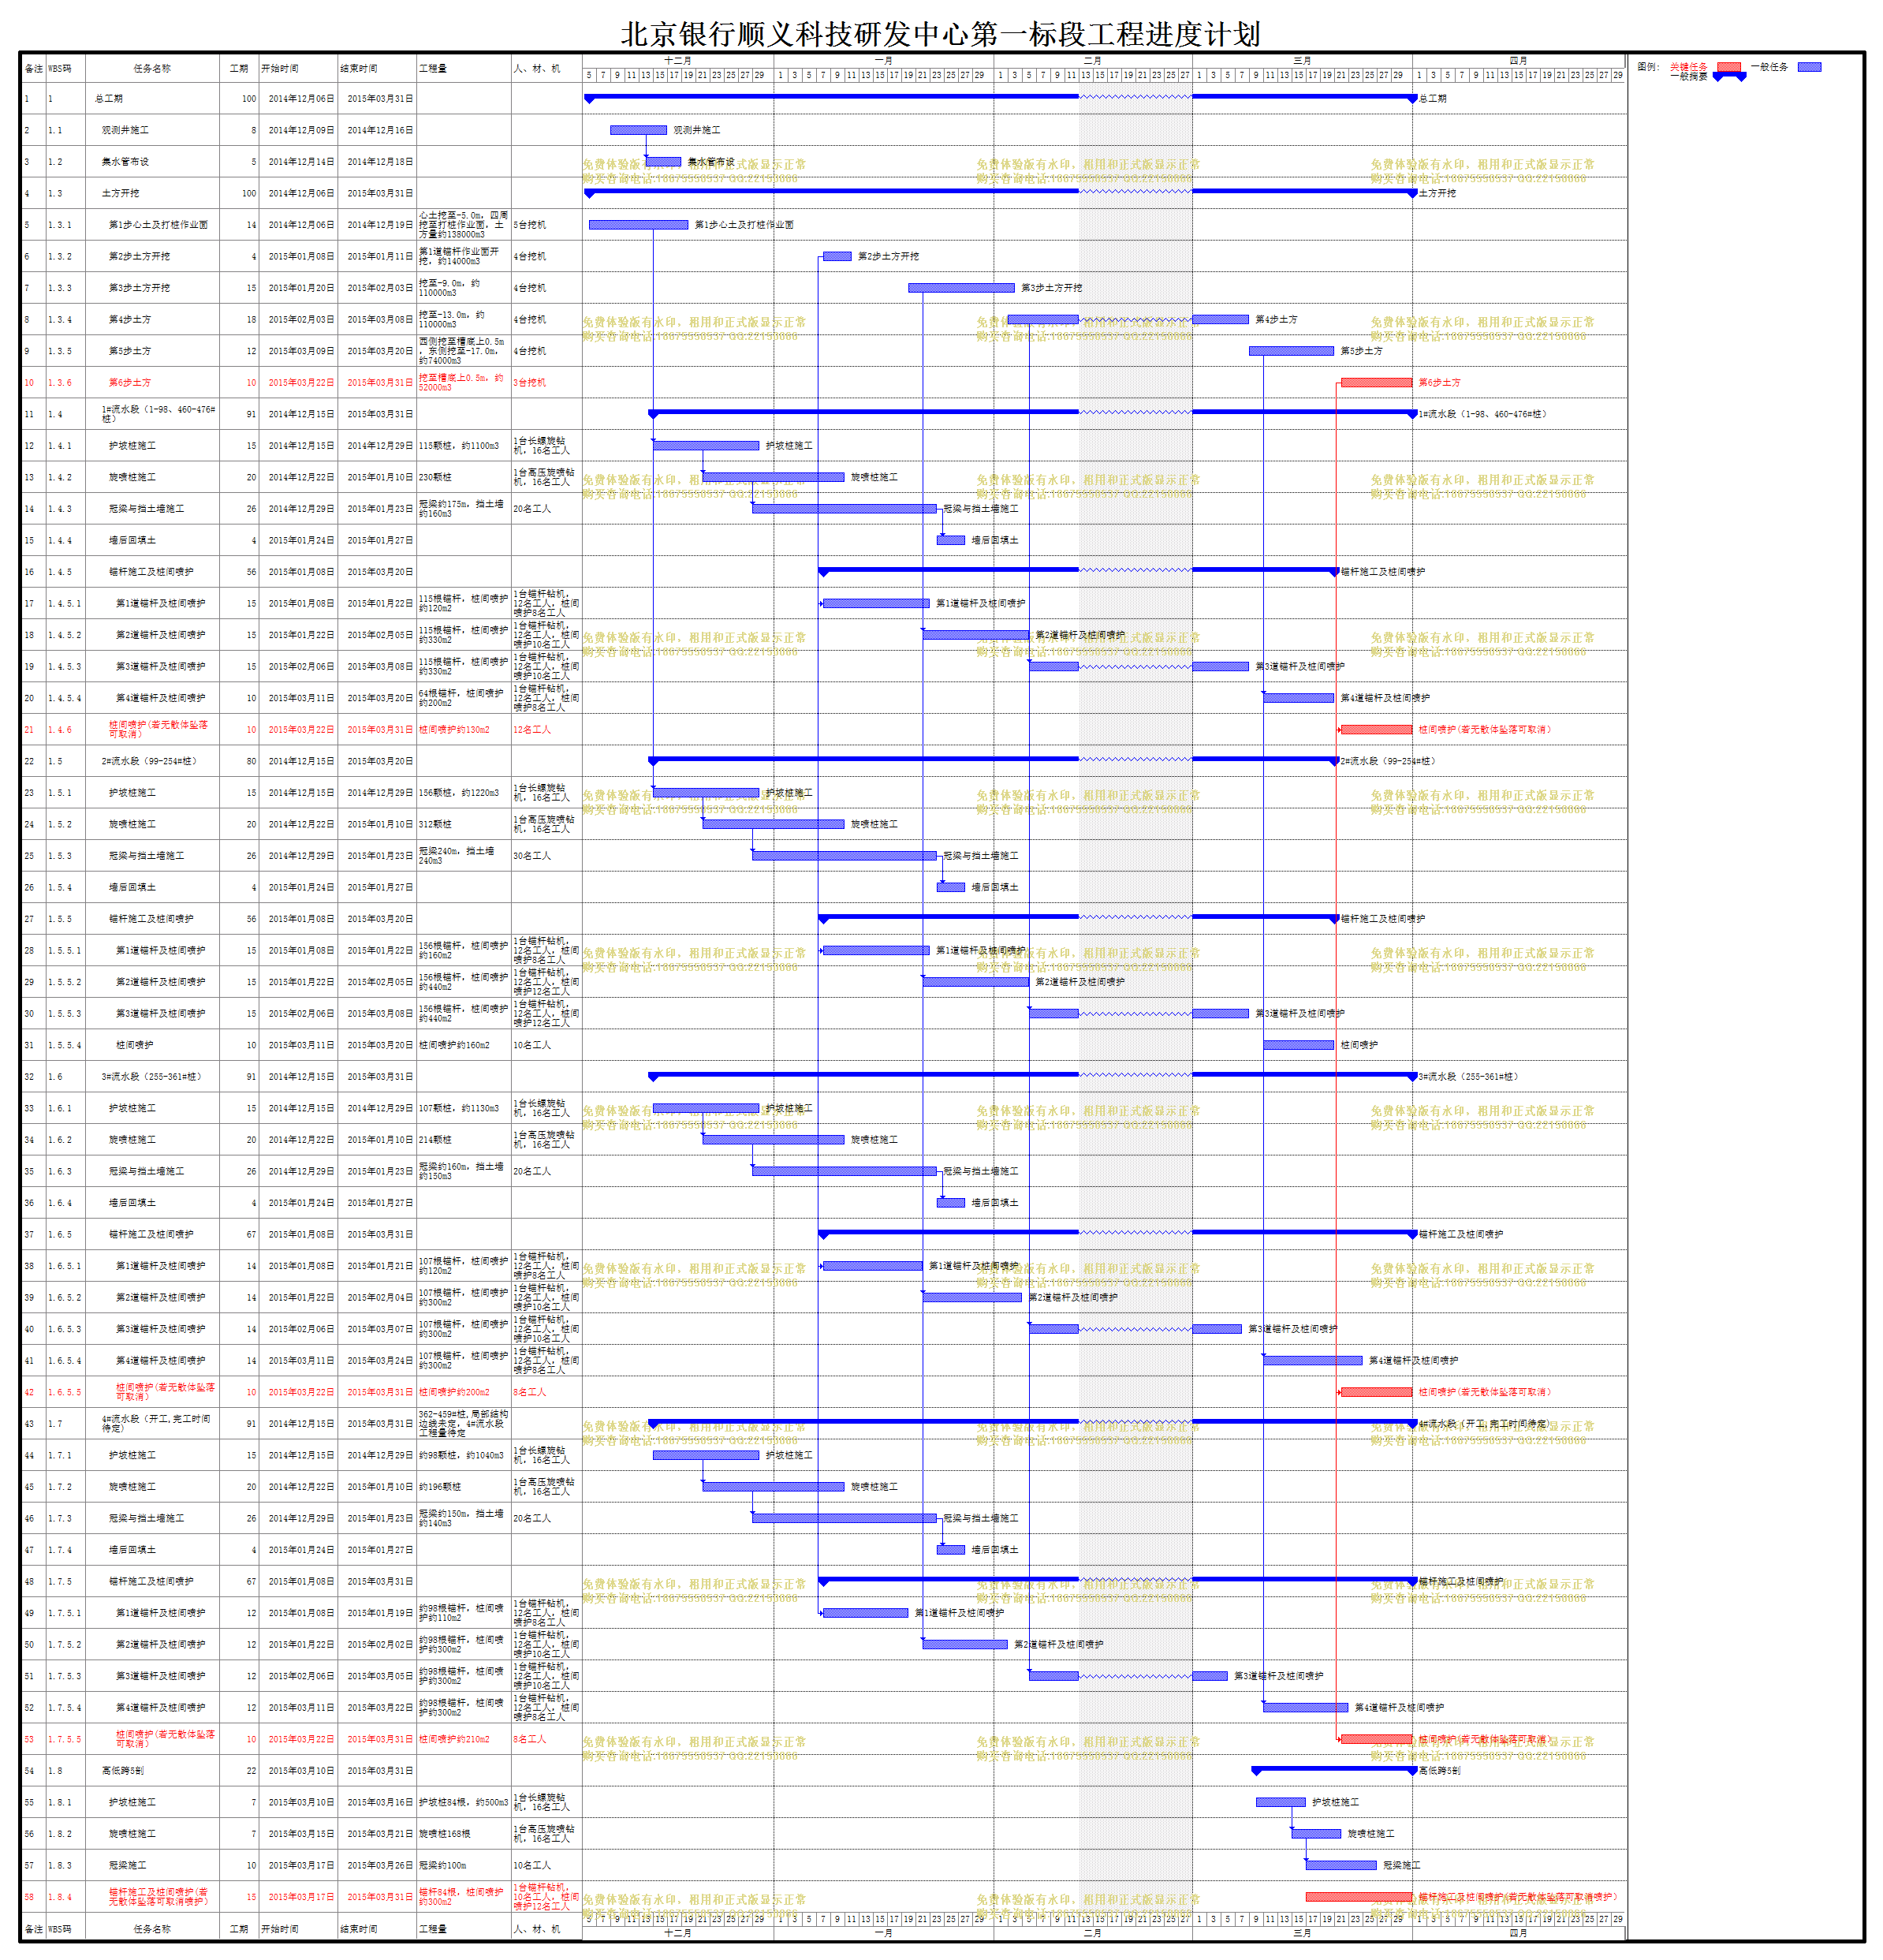The width and height of the screenshot is (1883, 1960).
Task: Click the 人、材、机 column header in top row
Action: point(538,69)
